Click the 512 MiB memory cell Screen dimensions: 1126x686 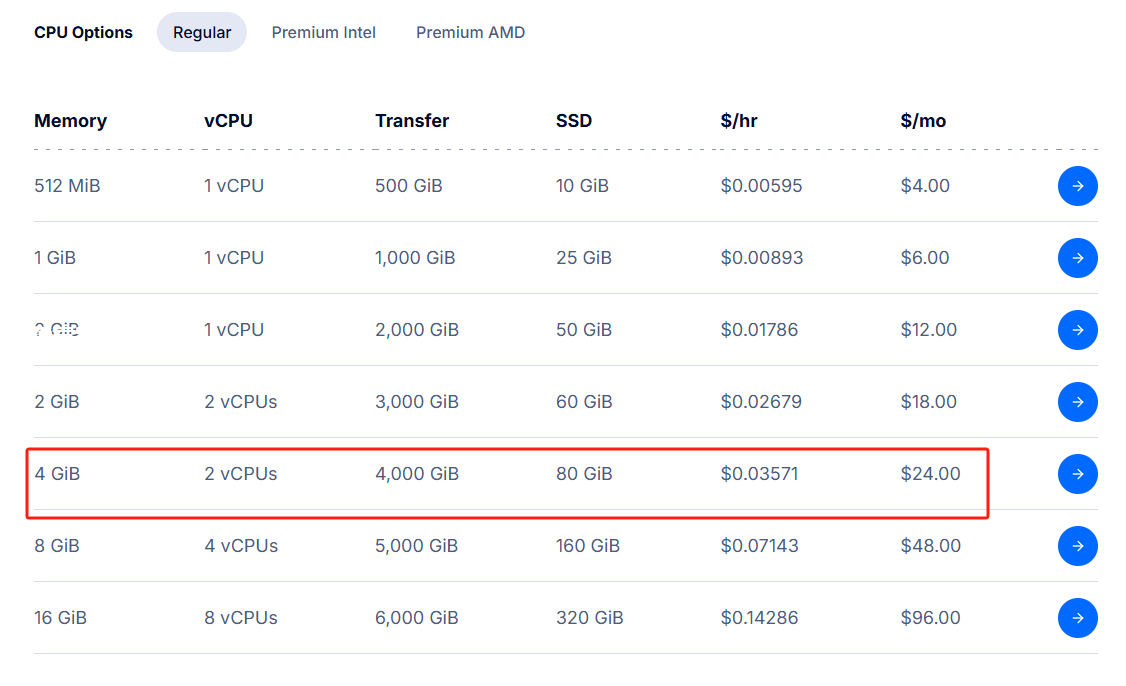pyautogui.click(x=67, y=186)
